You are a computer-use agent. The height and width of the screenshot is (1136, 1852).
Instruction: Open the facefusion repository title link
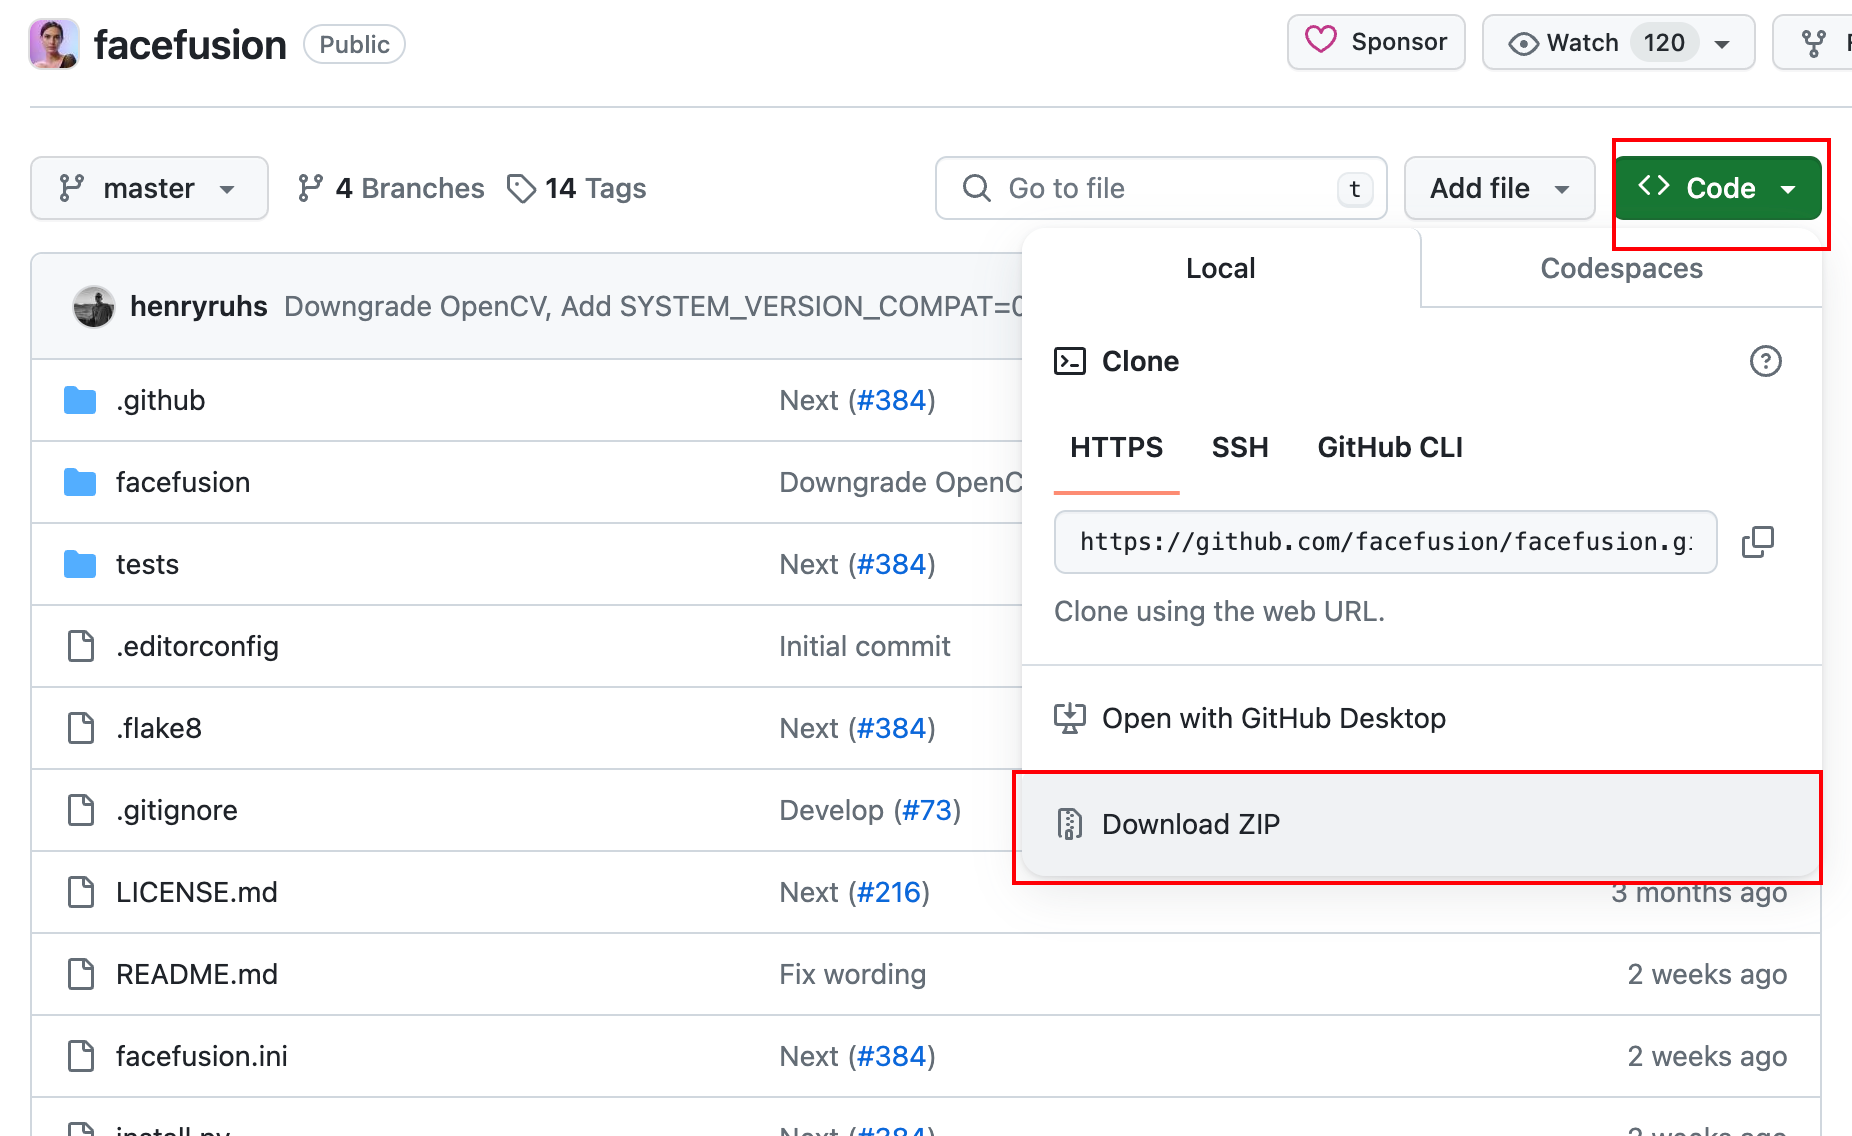(190, 45)
